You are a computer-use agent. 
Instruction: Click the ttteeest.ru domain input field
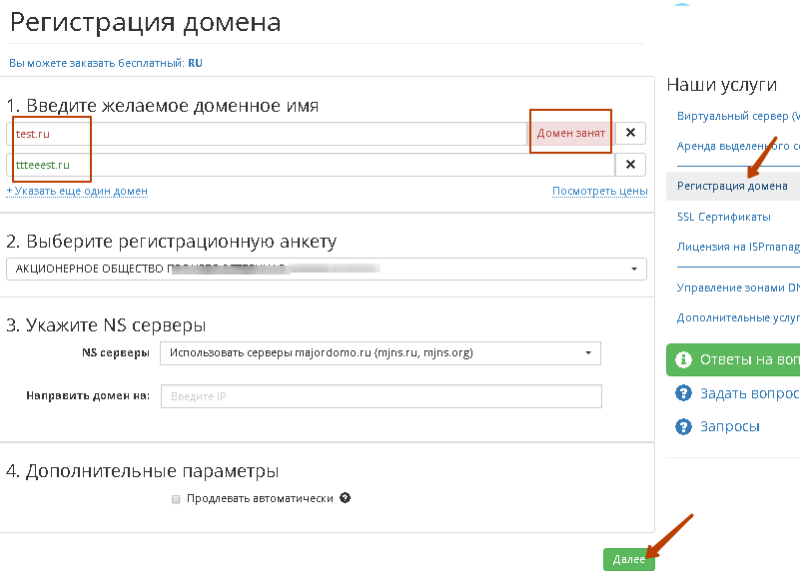[x=300, y=165]
